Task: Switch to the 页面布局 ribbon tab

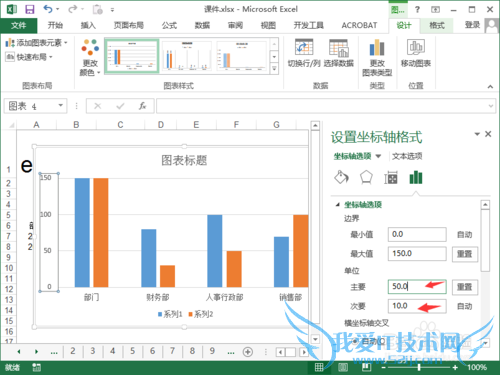Action: coord(129,25)
